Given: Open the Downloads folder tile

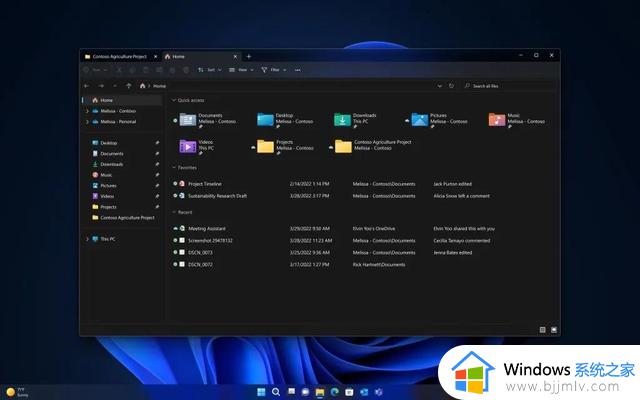Looking at the screenshot, I should point(356,120).
